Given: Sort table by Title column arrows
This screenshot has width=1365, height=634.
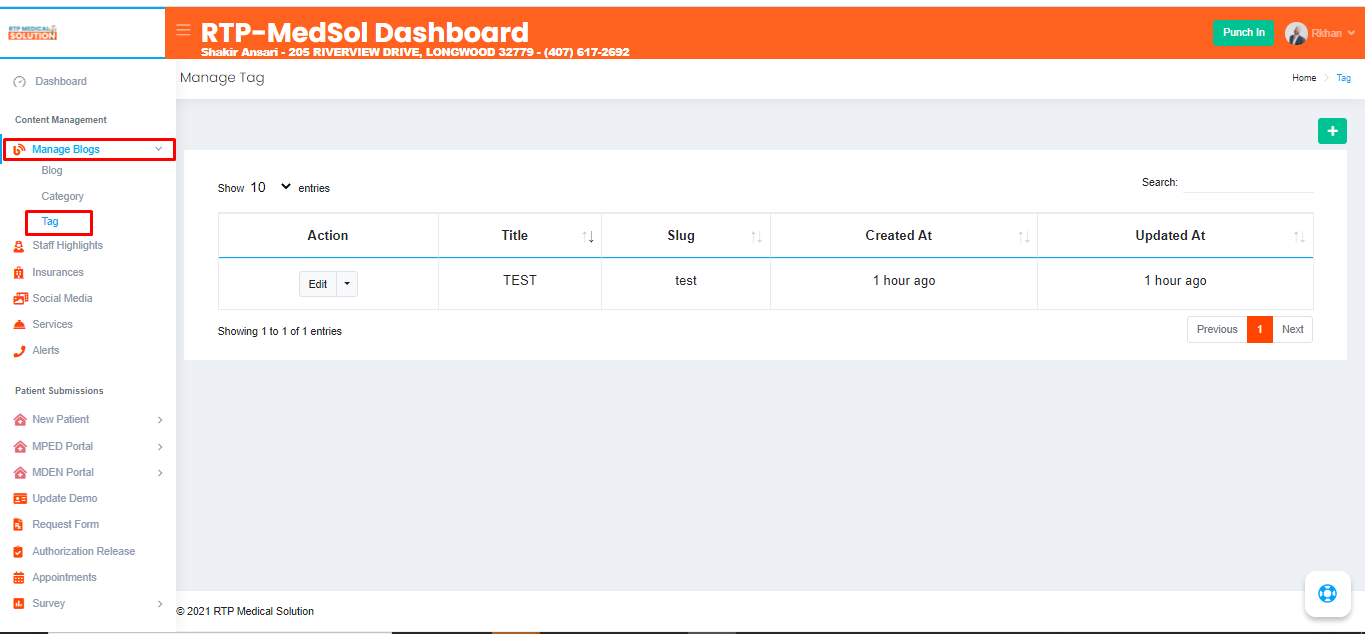Looking at the screenshot, I should 588,236.
